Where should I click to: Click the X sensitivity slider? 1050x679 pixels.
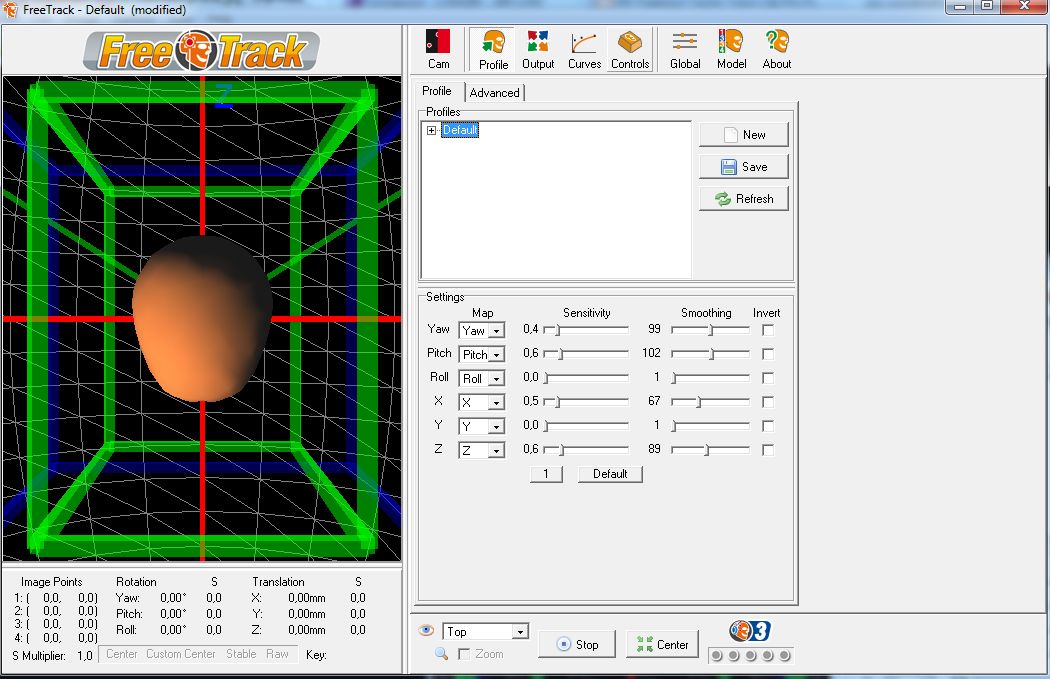tap(586, 401)
